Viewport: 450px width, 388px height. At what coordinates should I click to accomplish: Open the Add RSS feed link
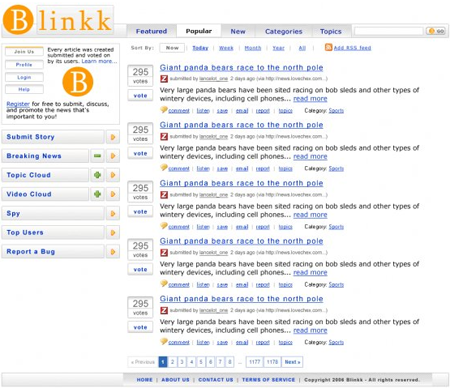[352, 48]
